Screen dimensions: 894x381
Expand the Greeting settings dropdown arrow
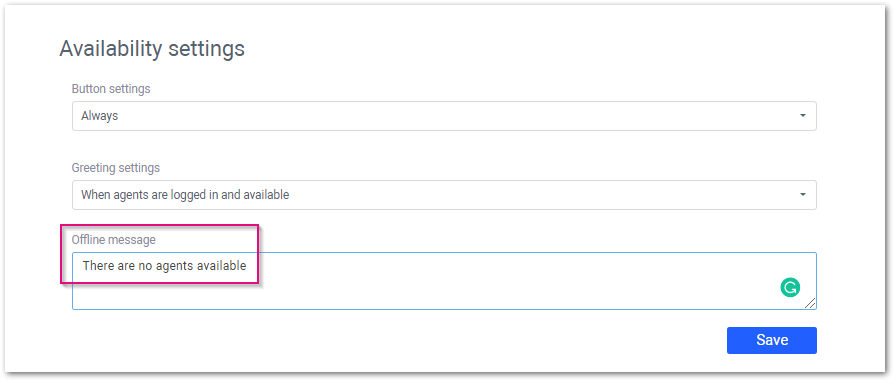coord(803,194)
